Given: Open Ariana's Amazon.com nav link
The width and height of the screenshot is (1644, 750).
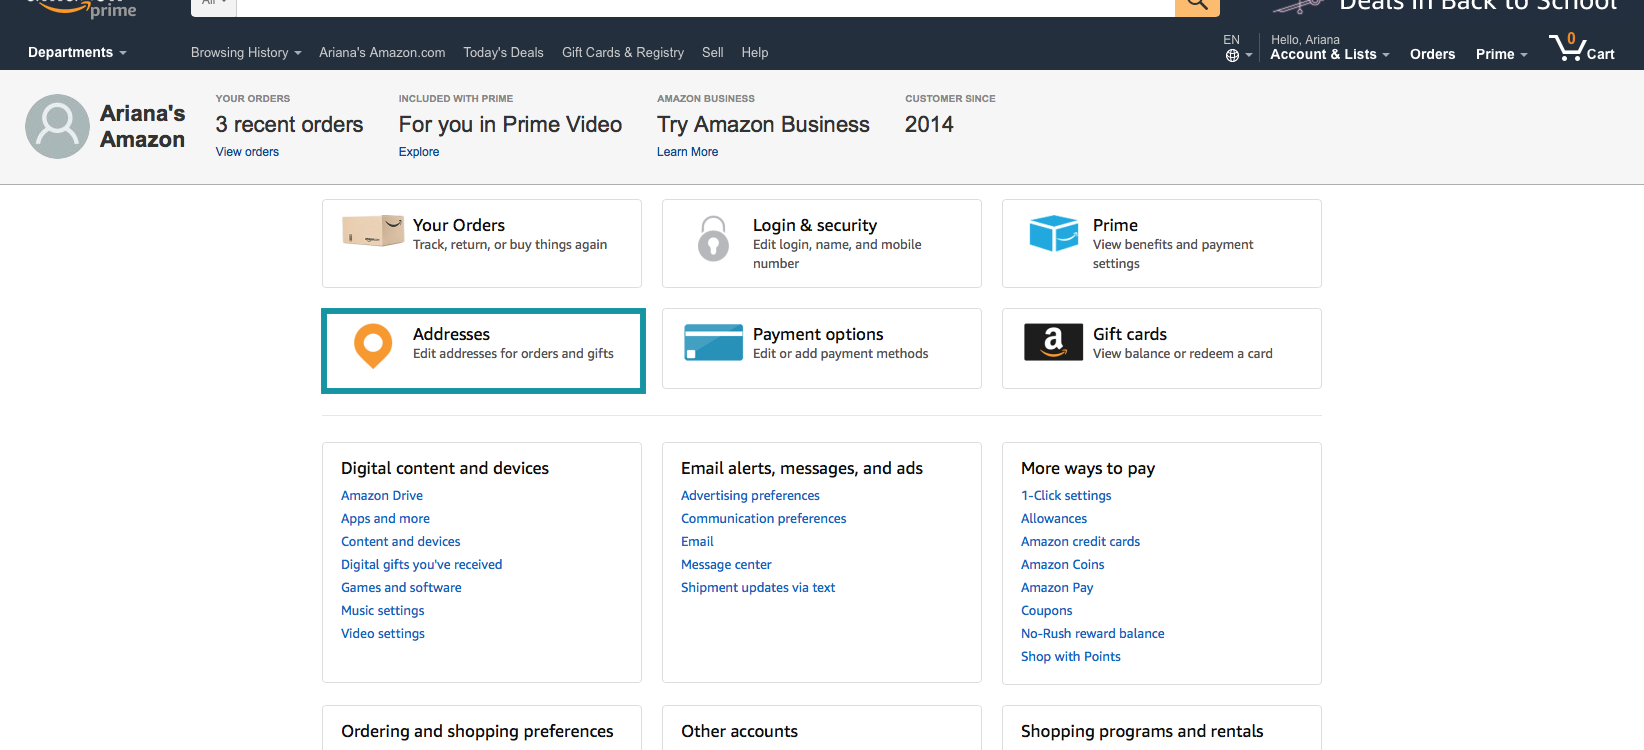Looking at the screenshot, I should click(x=382, y=52).
